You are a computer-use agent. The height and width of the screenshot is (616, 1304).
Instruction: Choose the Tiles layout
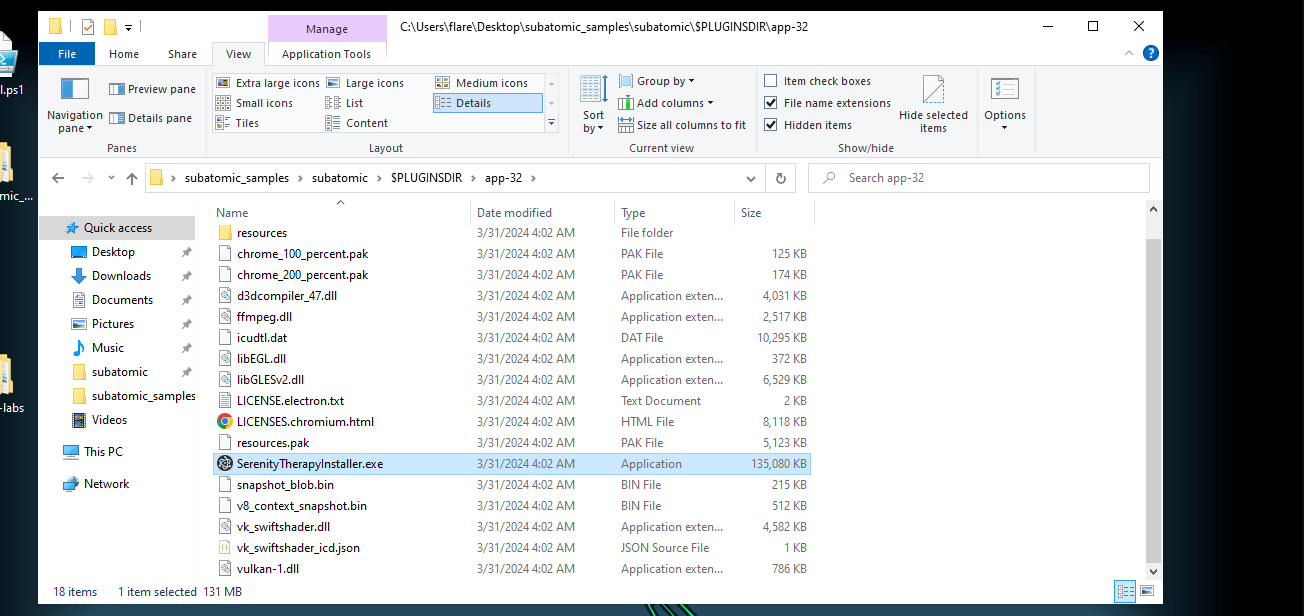tap(237, 123)
